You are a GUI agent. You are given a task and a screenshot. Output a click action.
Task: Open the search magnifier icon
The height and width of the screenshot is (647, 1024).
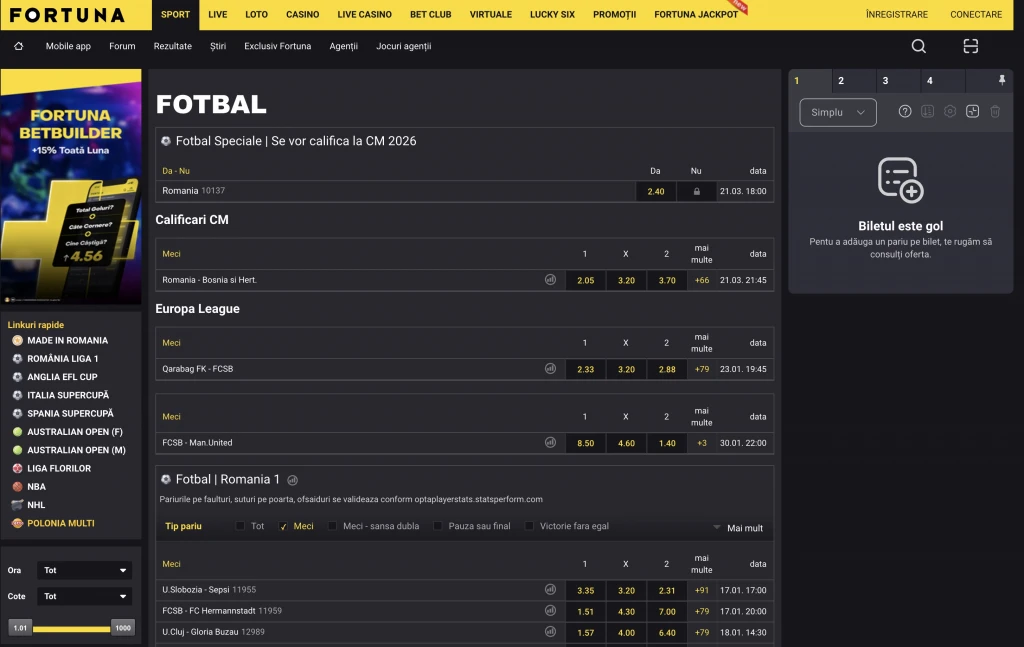[x=918, y=46]
